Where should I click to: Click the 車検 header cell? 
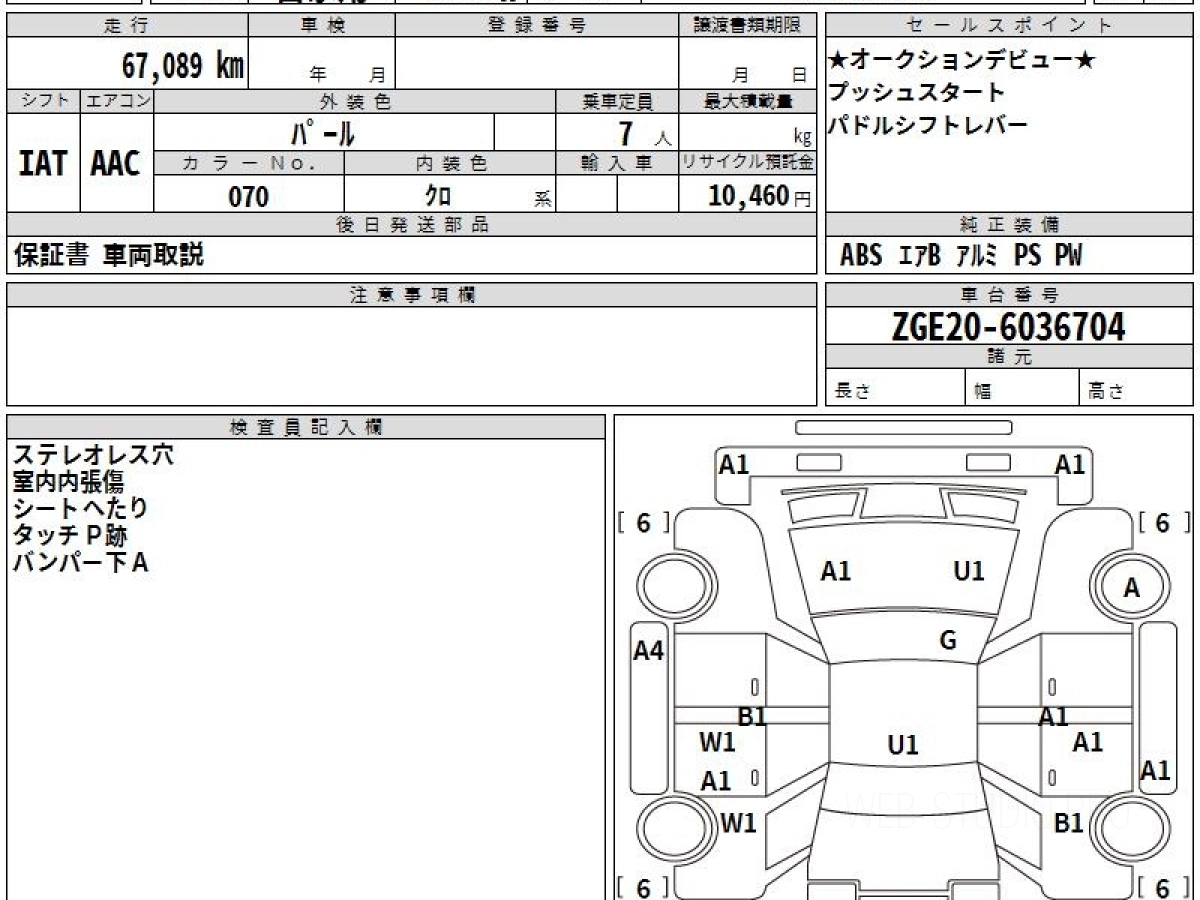322,26
